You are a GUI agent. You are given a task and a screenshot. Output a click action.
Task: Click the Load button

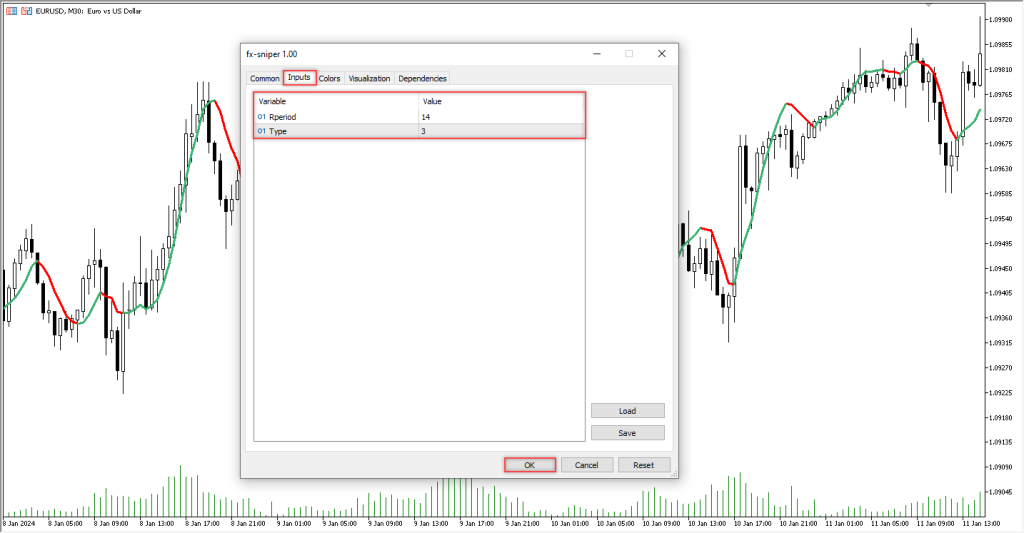[x=628, y=411]
